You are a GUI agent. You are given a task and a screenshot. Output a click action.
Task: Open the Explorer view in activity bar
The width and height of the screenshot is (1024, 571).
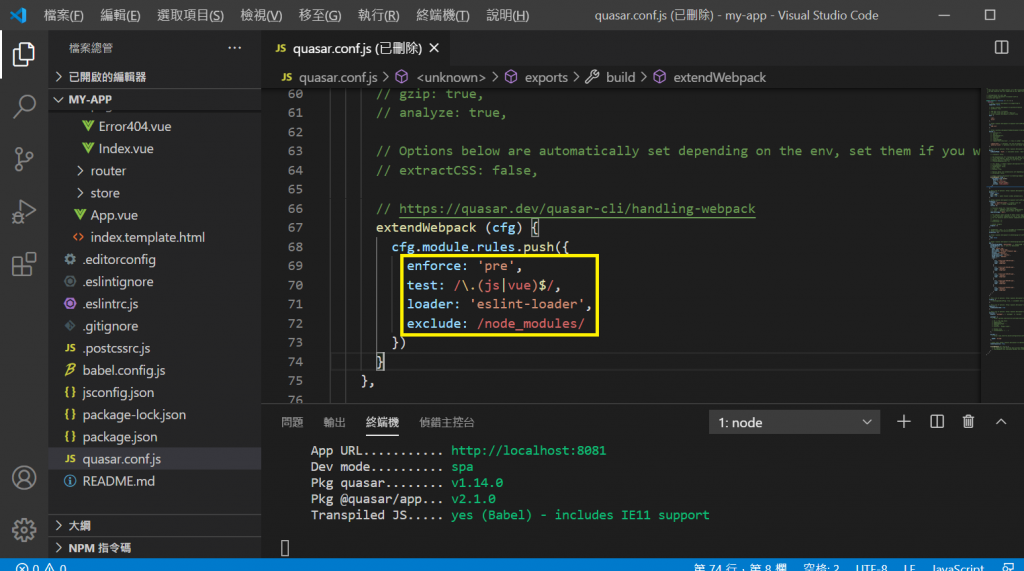tap(24, 54)
